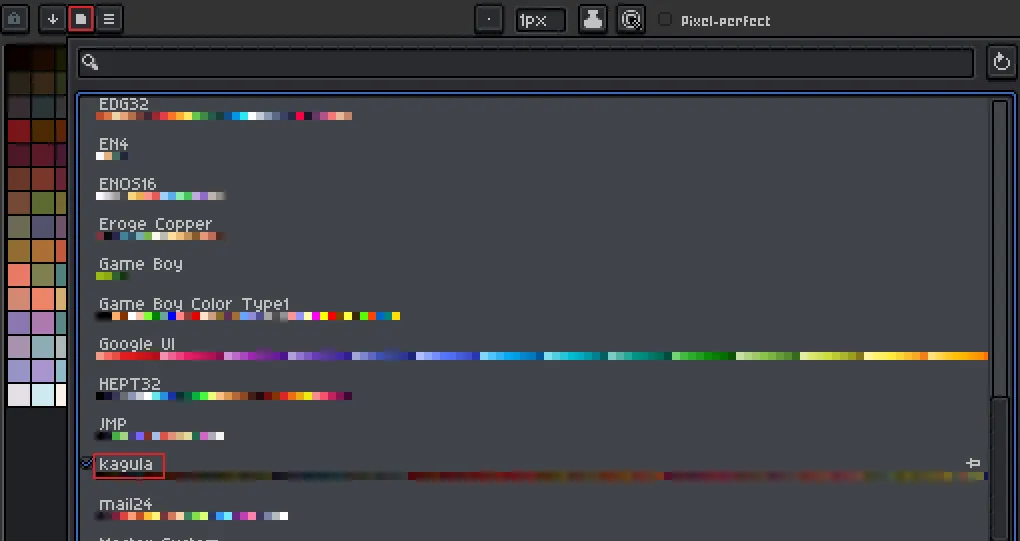The width and height of the screenshot is (1020, 541).
Task: Select the Game Boy palette preset
Action: [140, 265]
